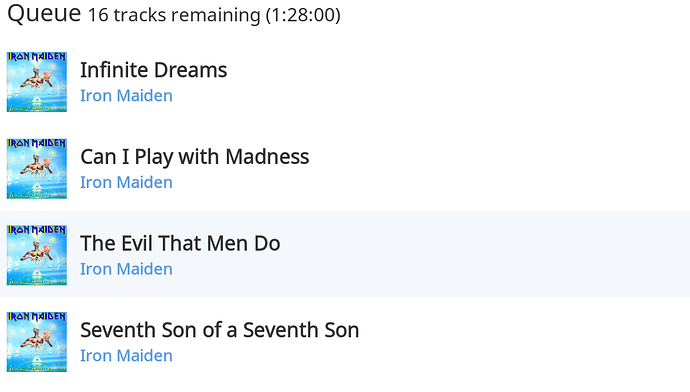Visit Iron Maiden link under The Evil That Men Do
The image size is (690, 392).
click(126, 269)
